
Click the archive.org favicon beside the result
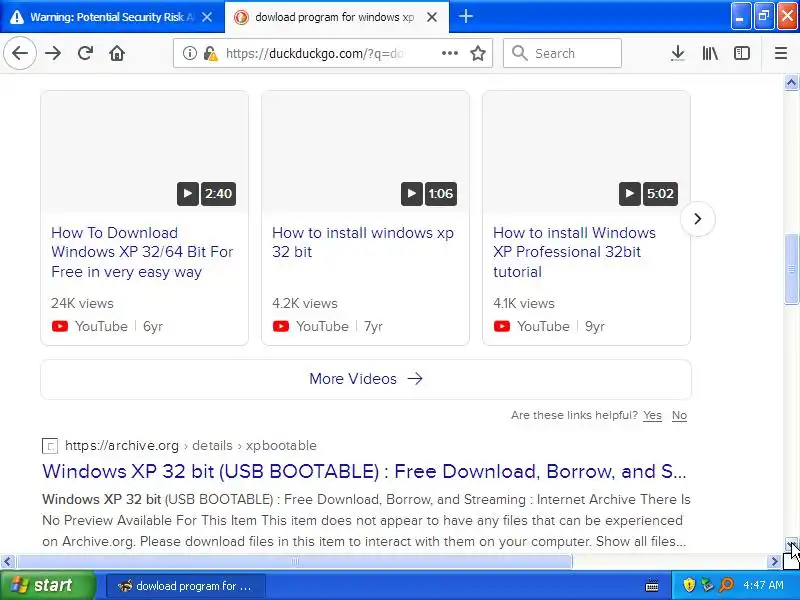(49, 446)
